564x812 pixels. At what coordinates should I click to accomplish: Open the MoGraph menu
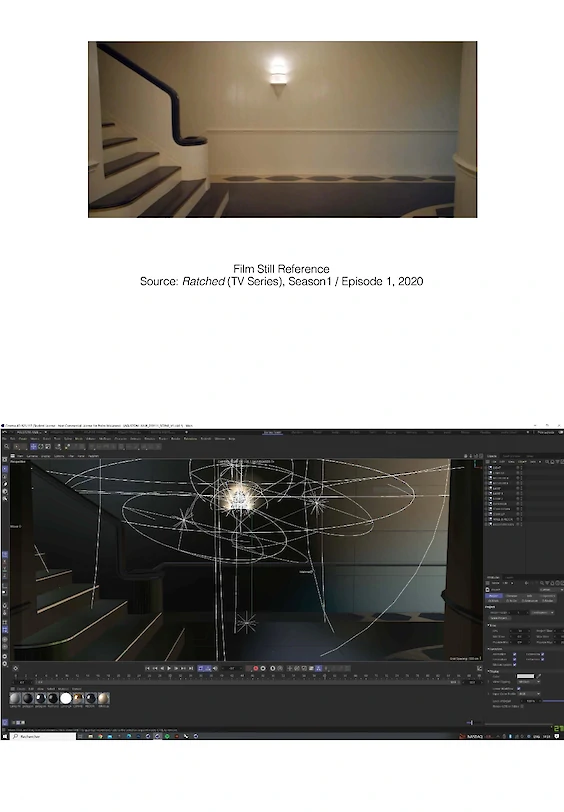tap(105, 439)
